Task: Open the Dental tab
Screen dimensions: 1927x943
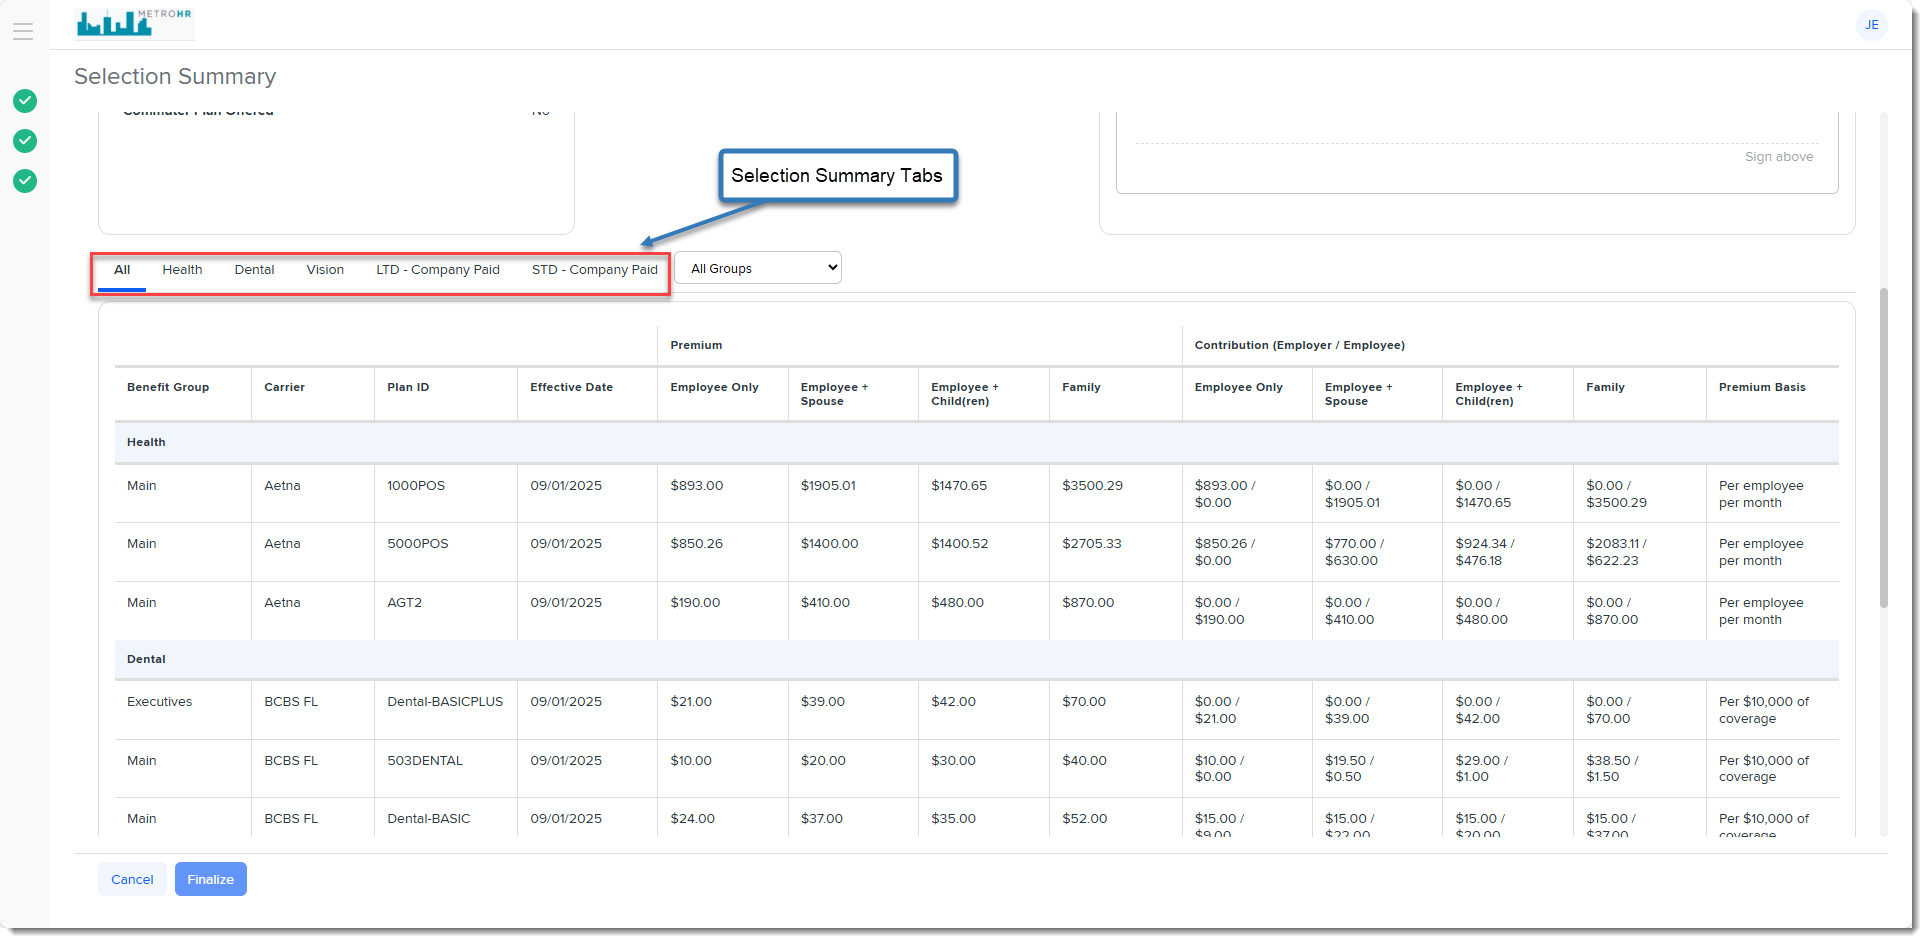Action: 254,270
